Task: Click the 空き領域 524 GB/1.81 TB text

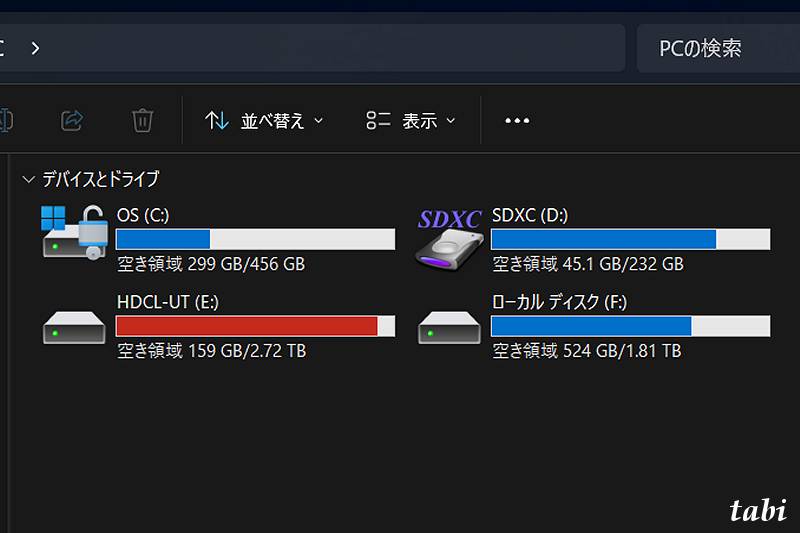Action: click(x=587, y=351)
